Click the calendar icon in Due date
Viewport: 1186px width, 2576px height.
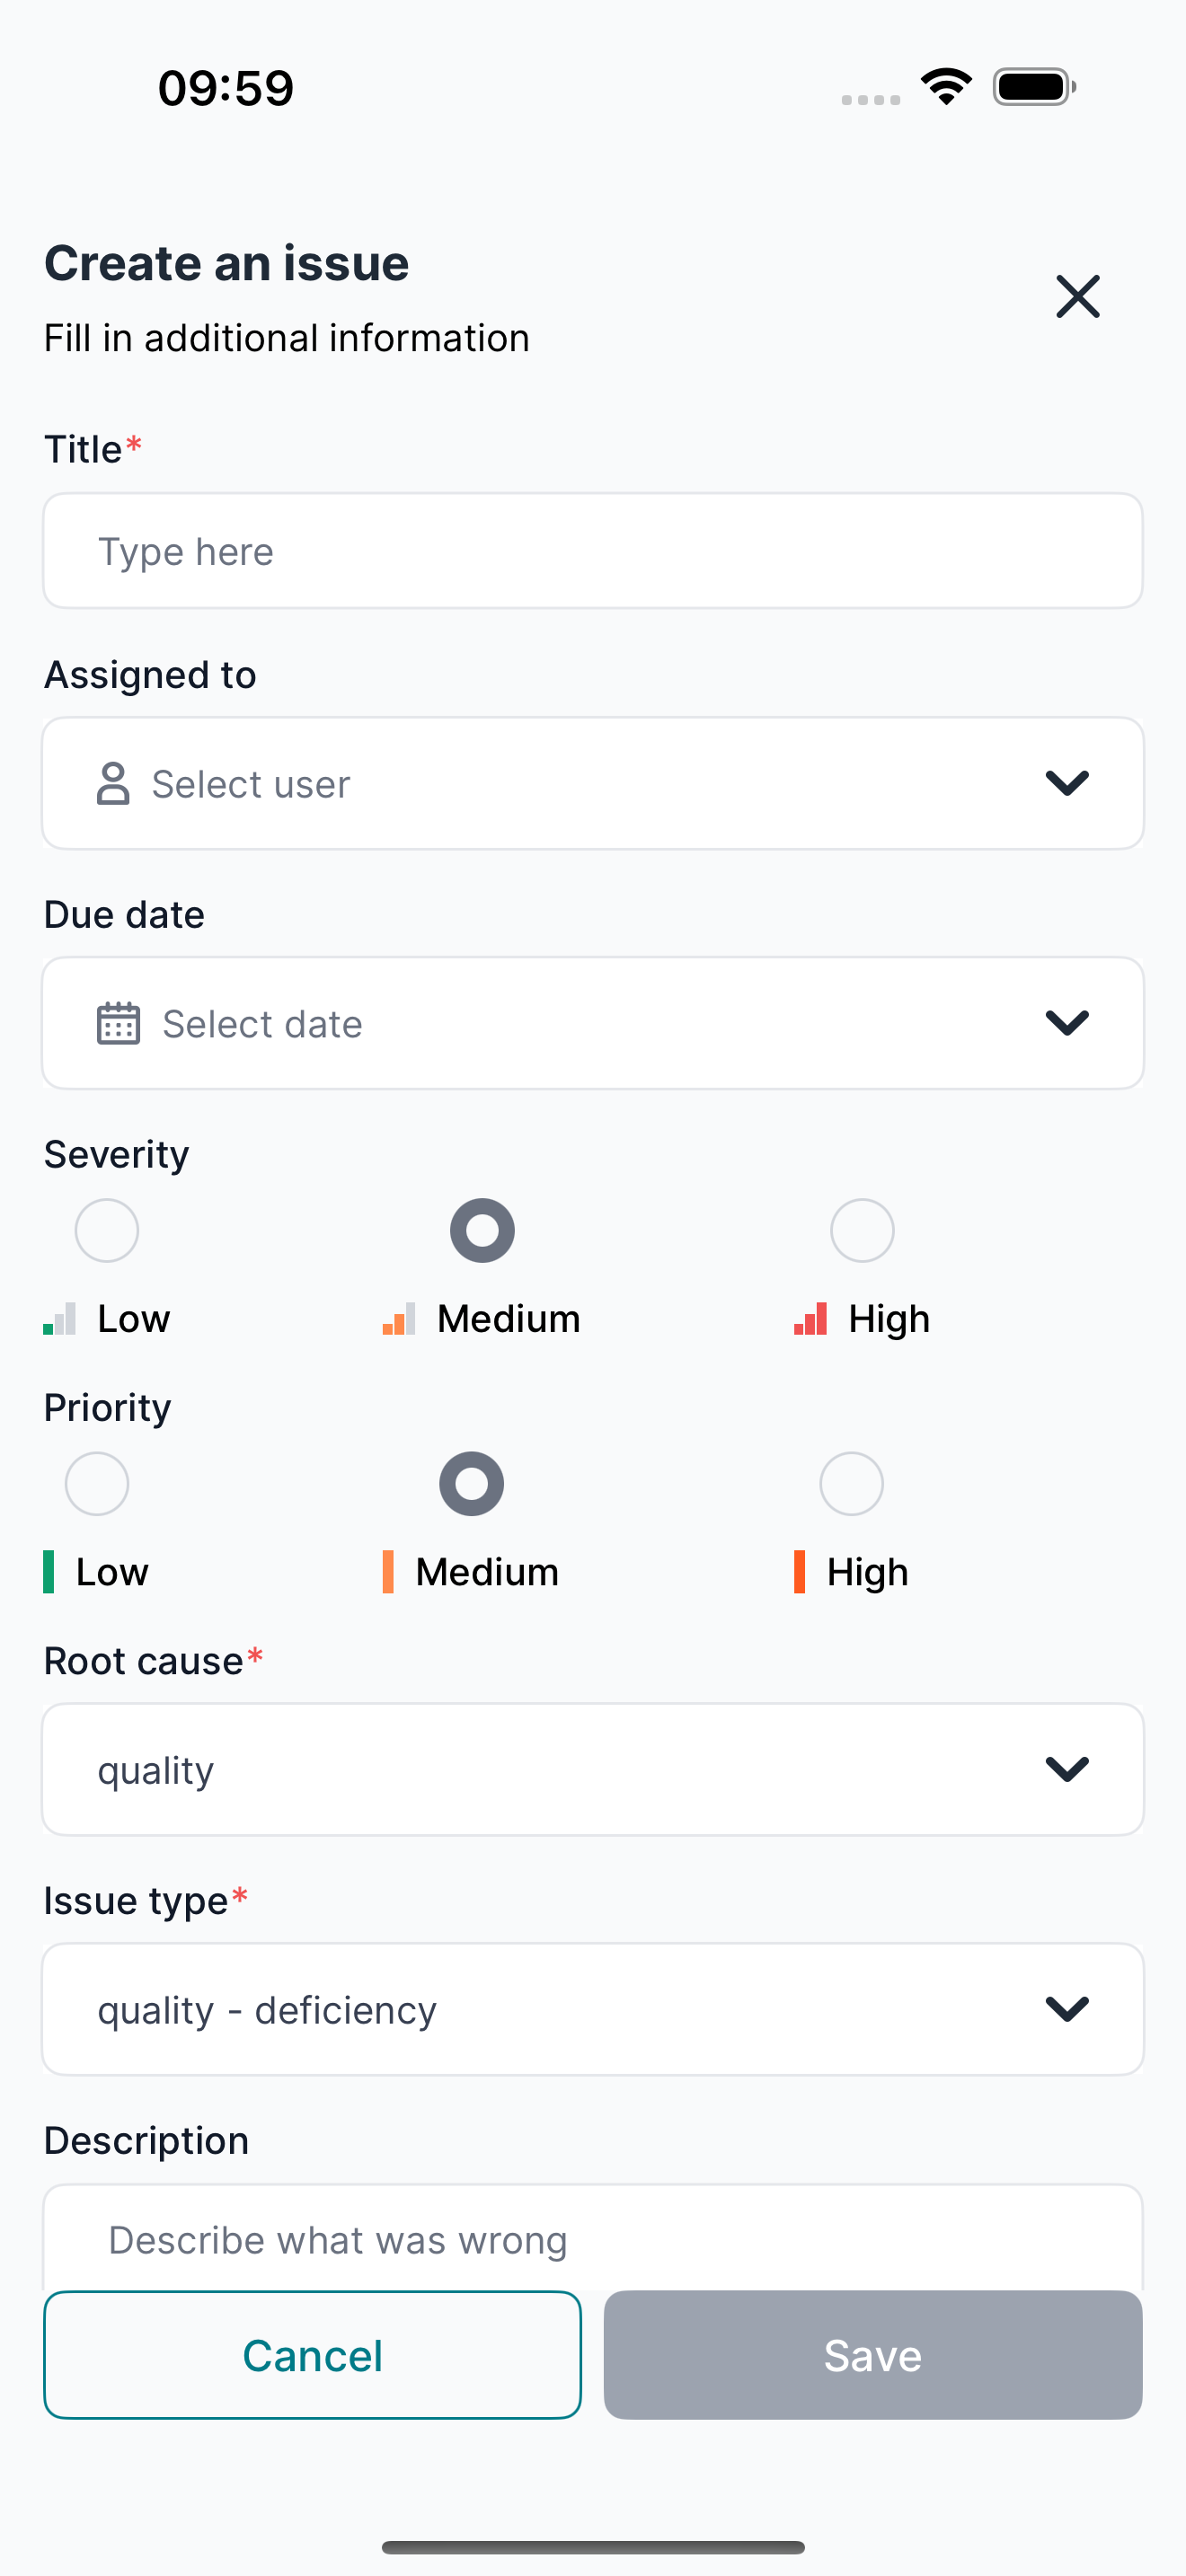click(118, 1023)
